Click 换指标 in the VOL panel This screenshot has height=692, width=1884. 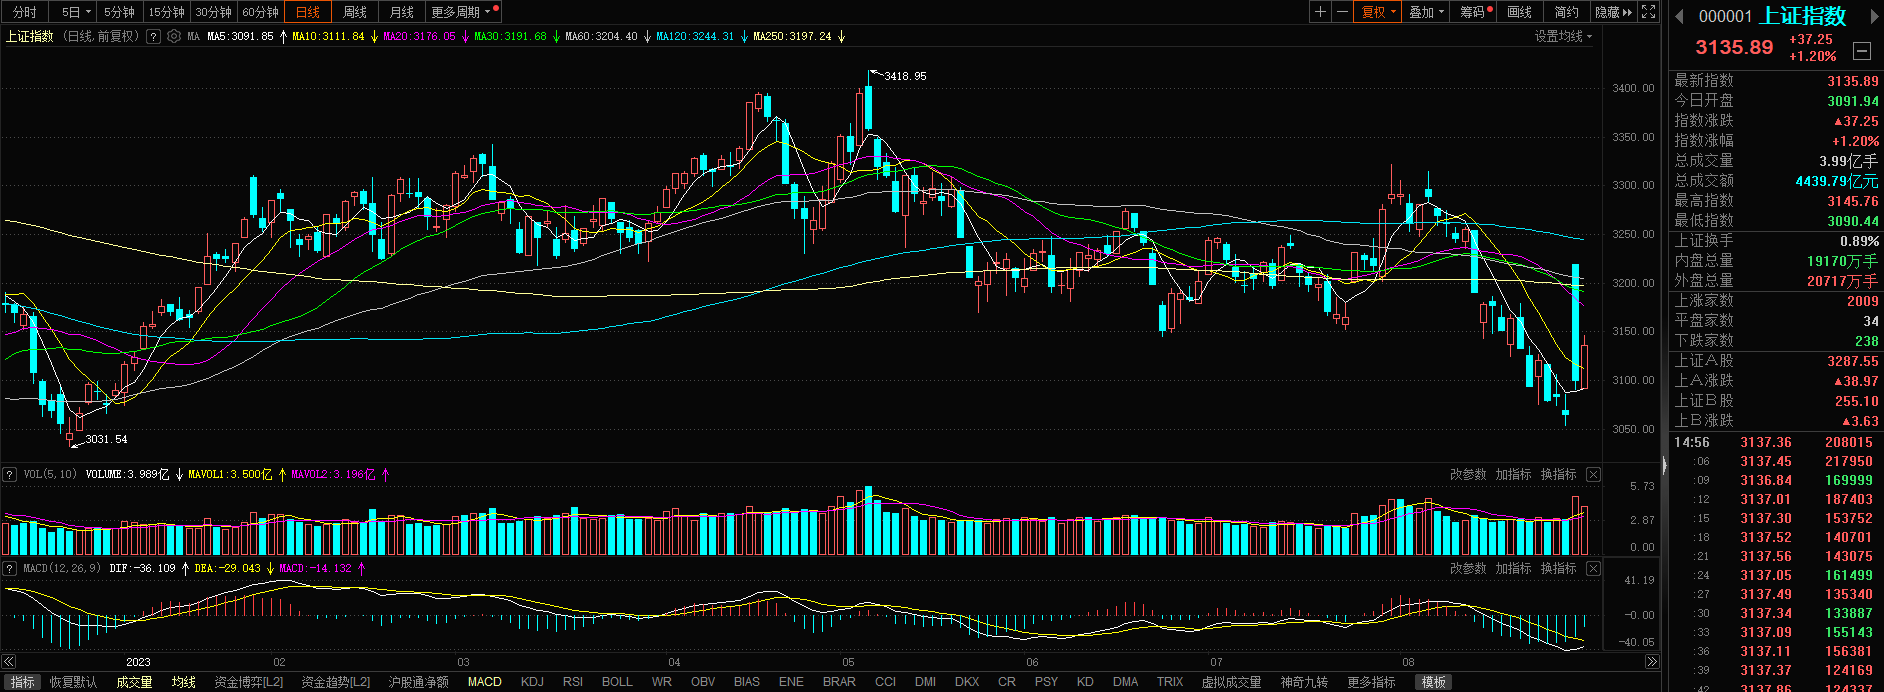pyautogui.click(x=1558, y=474)
